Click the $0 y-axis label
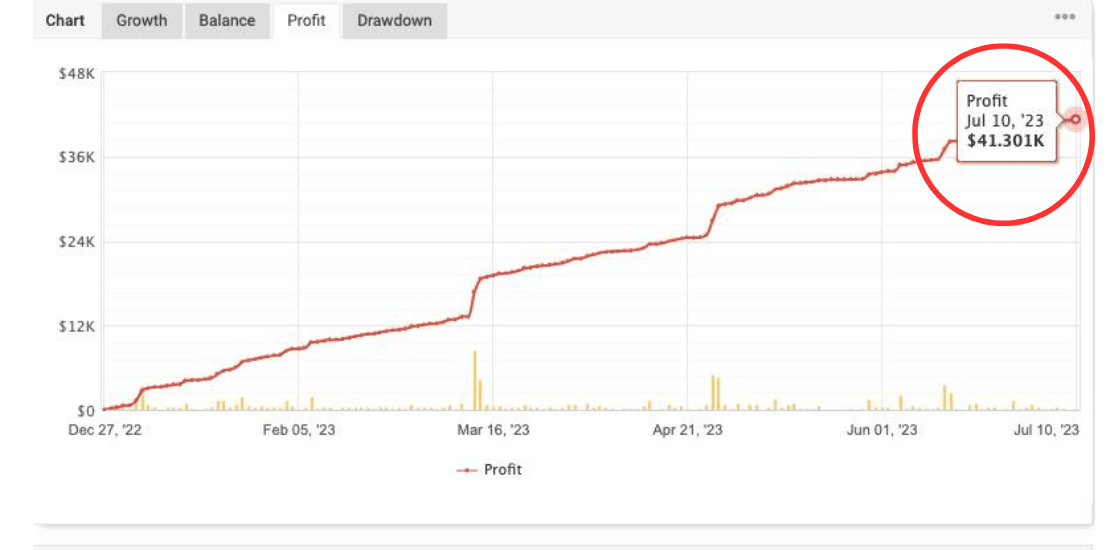This screenshot has width=1111, height=550. tap(84, 410)
